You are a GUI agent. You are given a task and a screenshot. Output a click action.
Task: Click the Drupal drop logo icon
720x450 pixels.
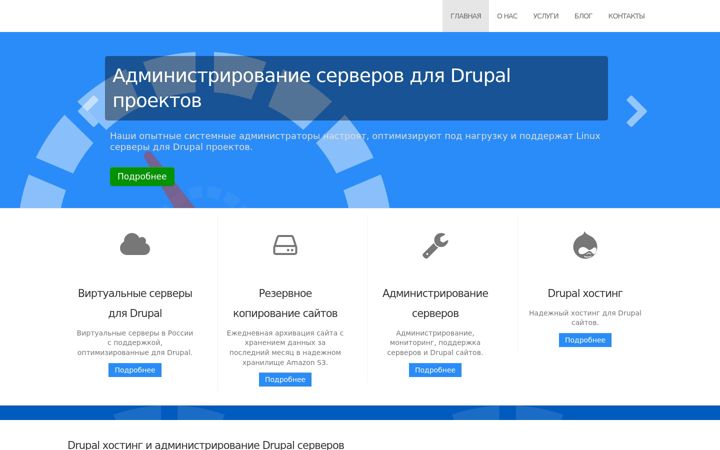585,245
